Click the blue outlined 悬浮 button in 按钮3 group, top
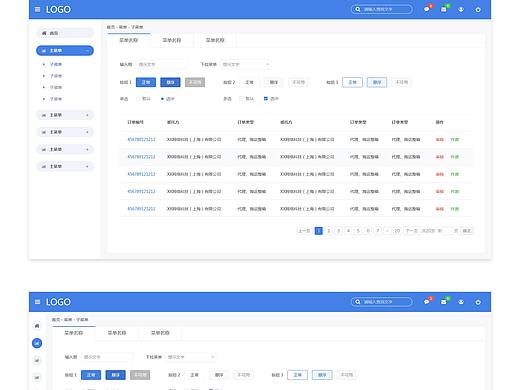520x390 pixels. click(377, 82)
